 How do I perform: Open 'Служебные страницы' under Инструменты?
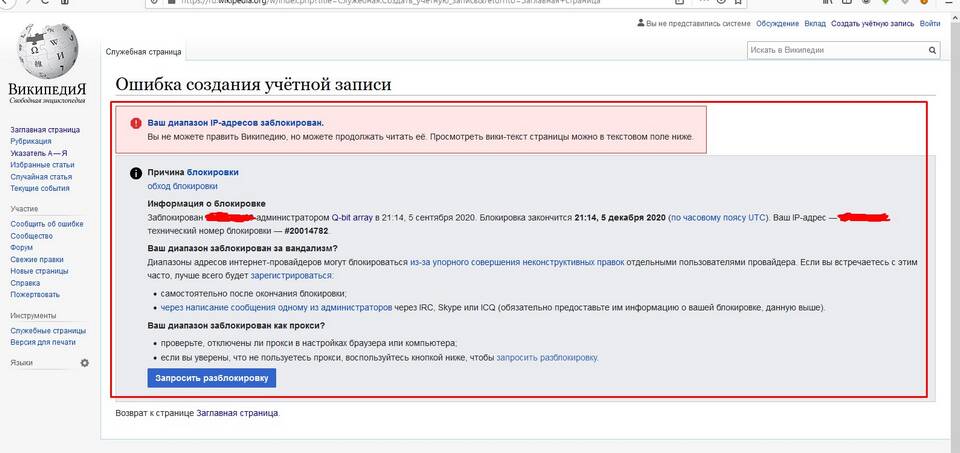(47, 331)
